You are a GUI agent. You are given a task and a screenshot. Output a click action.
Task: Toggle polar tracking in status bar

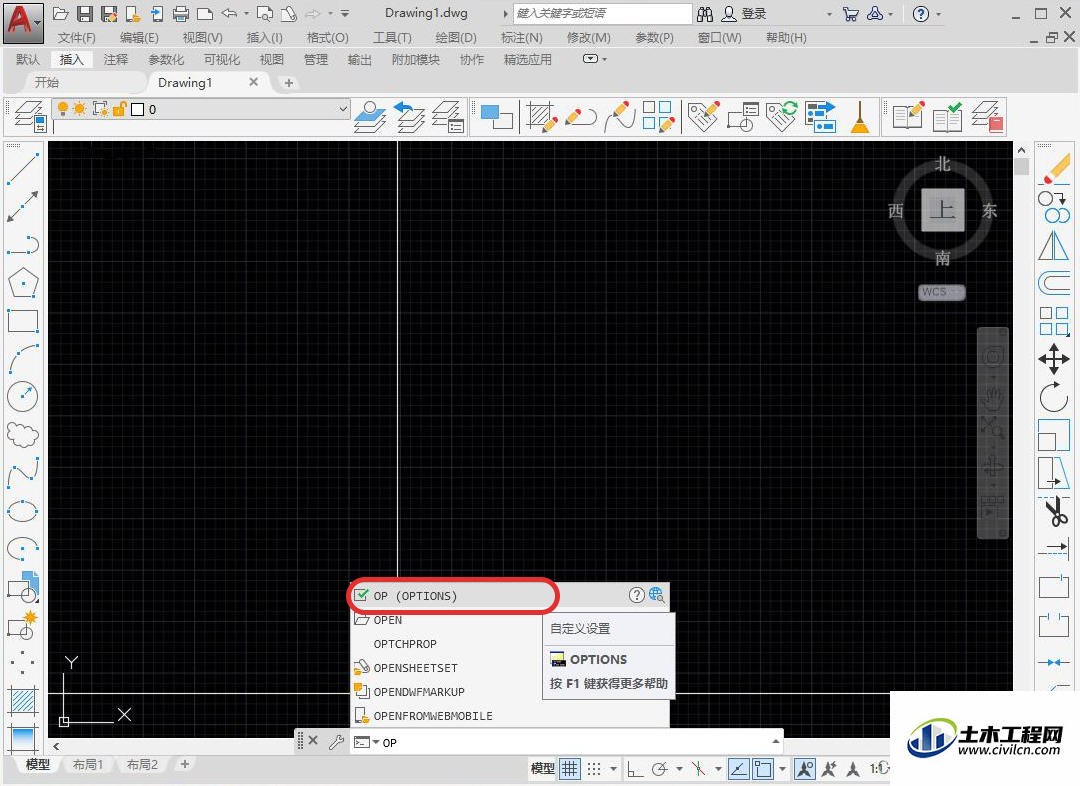(660, 768)
